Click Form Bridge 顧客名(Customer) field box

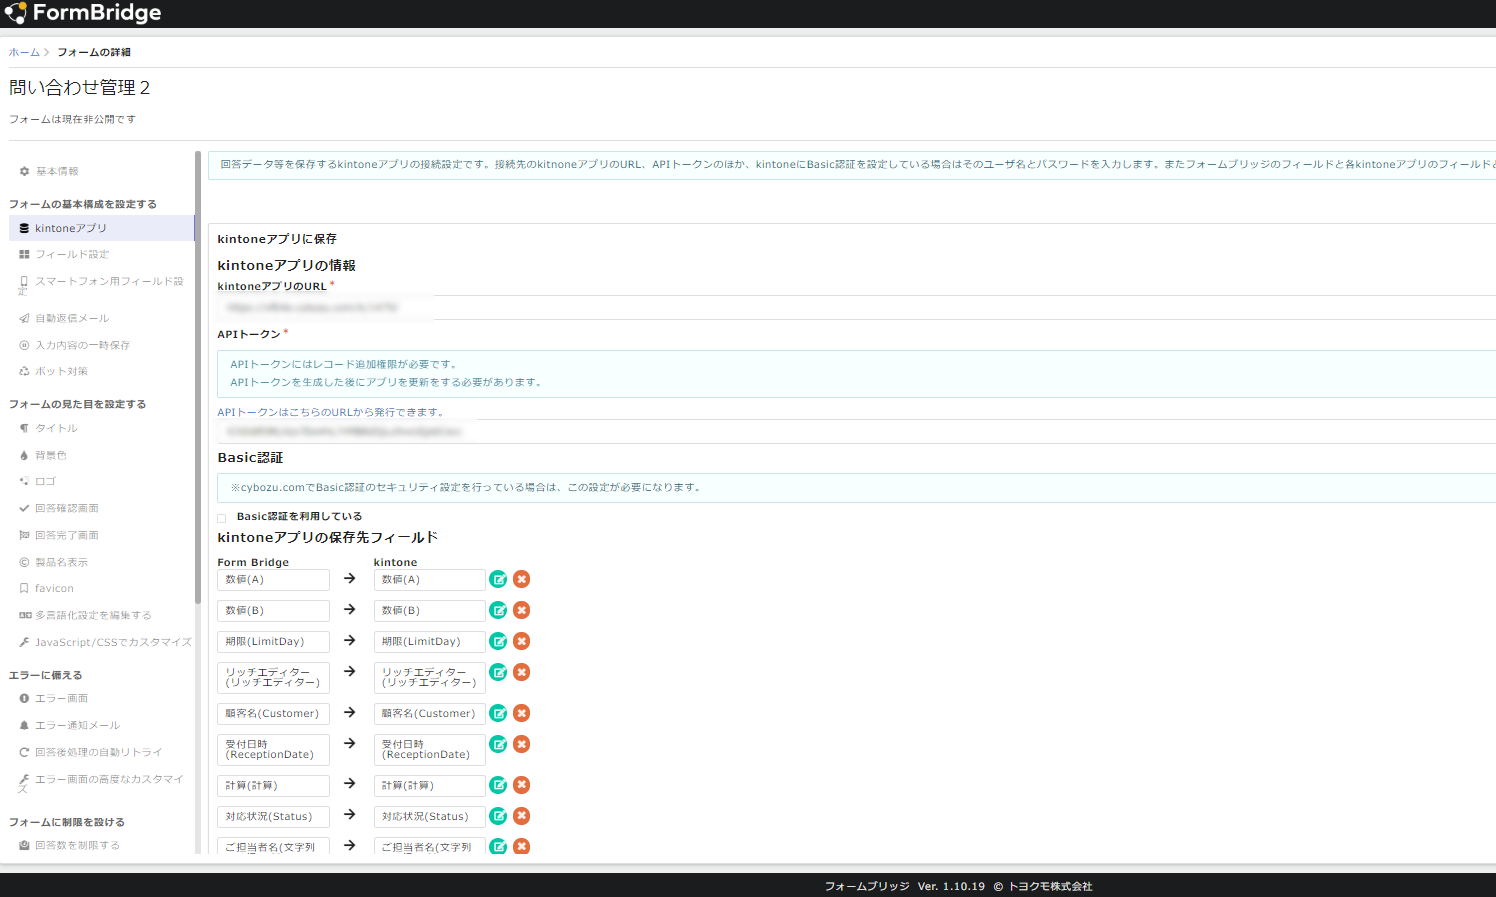click(273, 714)
